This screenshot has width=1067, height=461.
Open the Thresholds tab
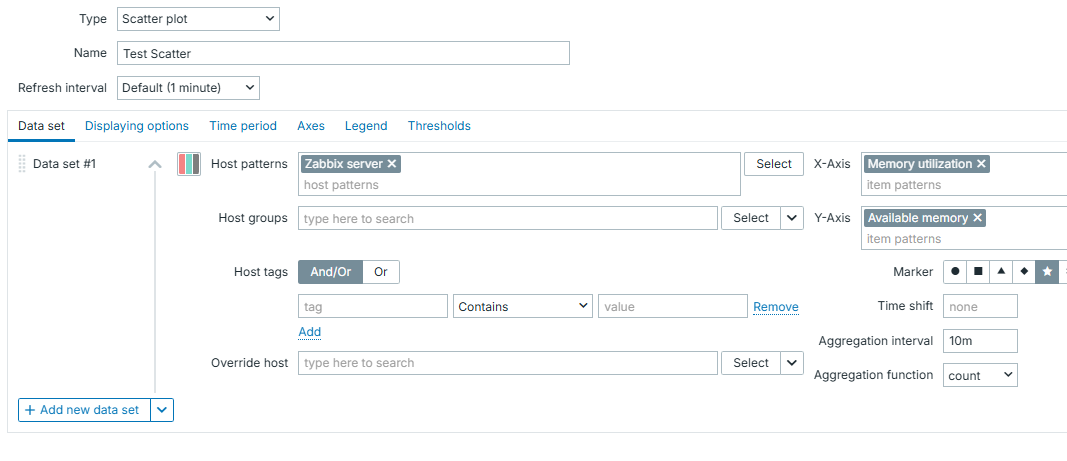coord(439,126)
